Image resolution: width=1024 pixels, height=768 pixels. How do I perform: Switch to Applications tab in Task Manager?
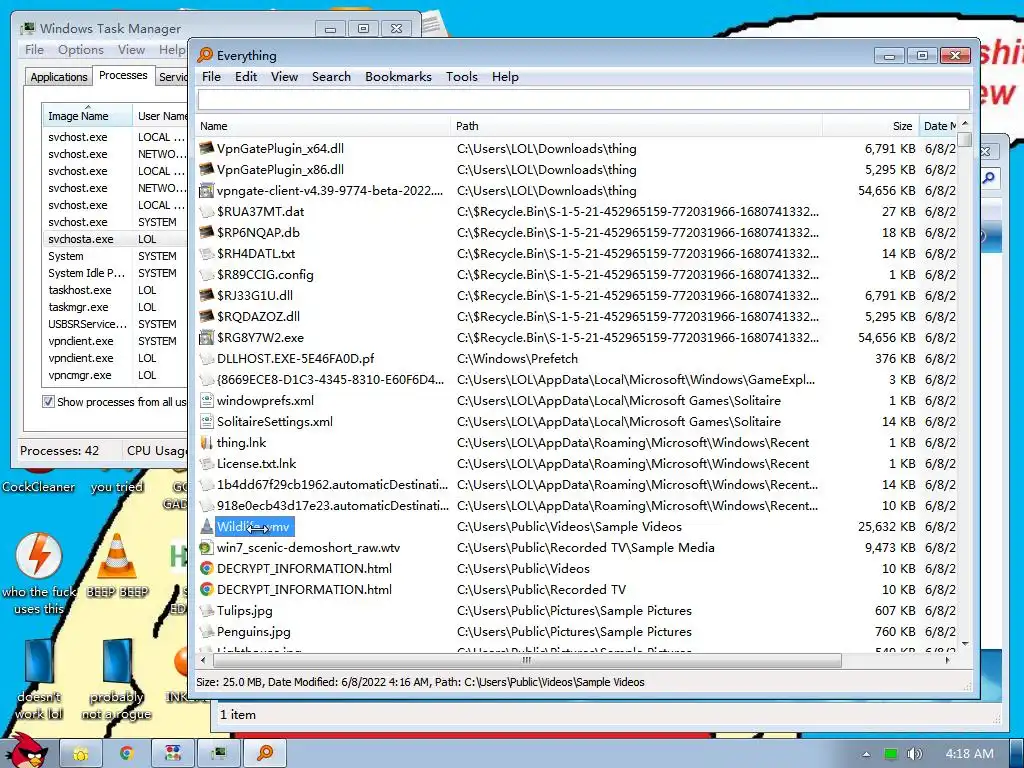tap(59, 76)
